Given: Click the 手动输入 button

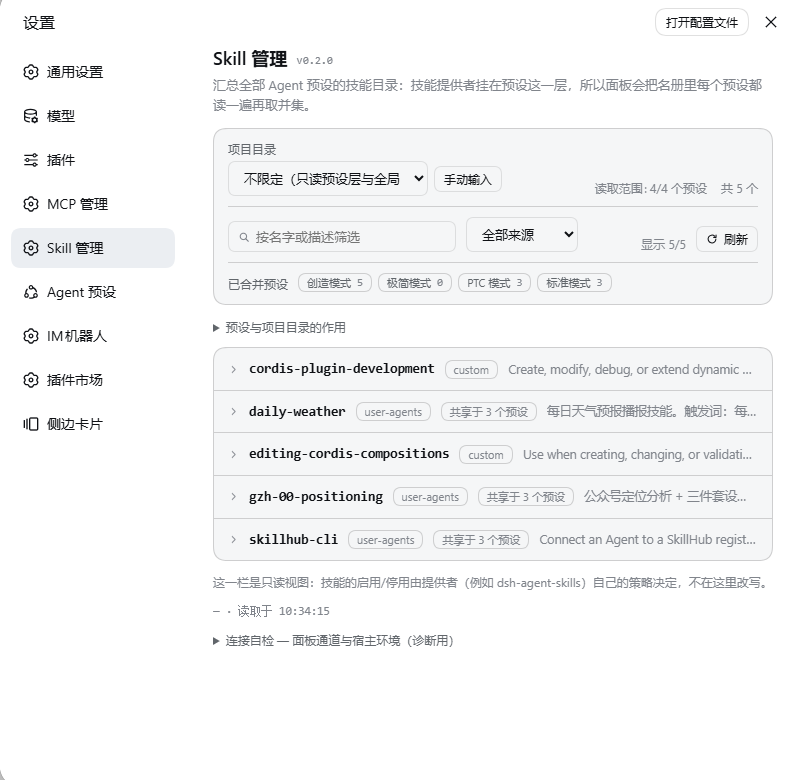Looking at the screenshot, I should (x=468, y=179).
